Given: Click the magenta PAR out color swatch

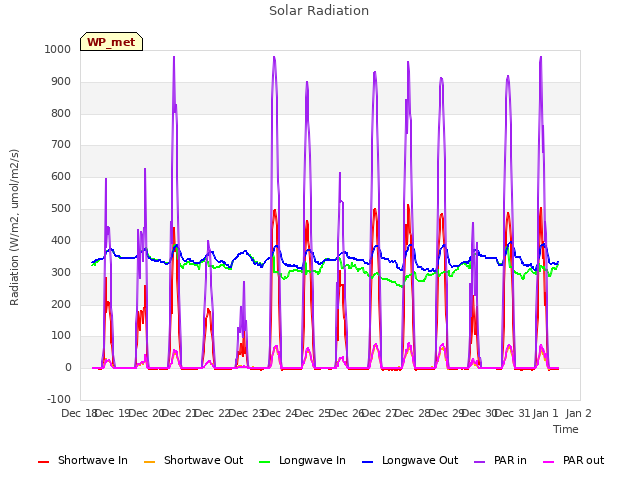Looking at the screenshot, I should [x=549, y=462].
